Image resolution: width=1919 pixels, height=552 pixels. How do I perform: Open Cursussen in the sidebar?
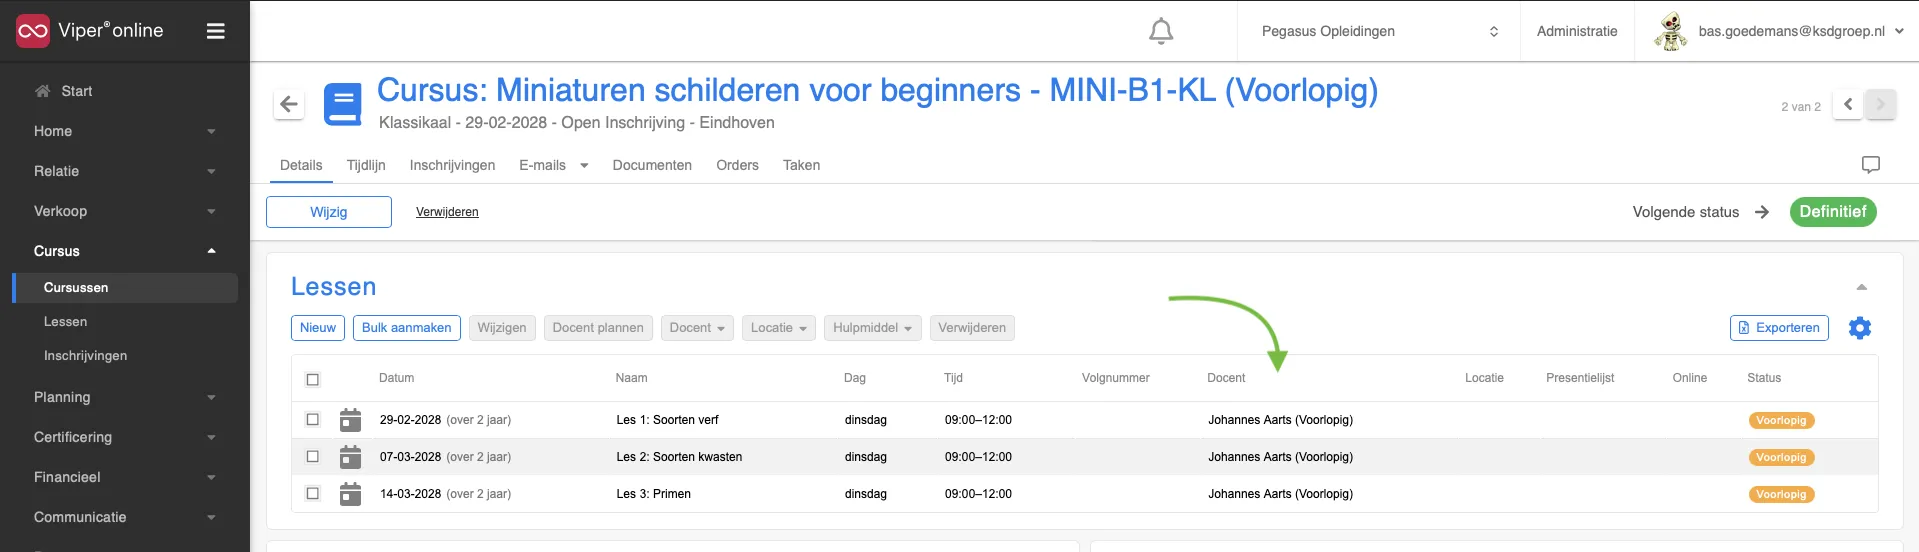125,287
